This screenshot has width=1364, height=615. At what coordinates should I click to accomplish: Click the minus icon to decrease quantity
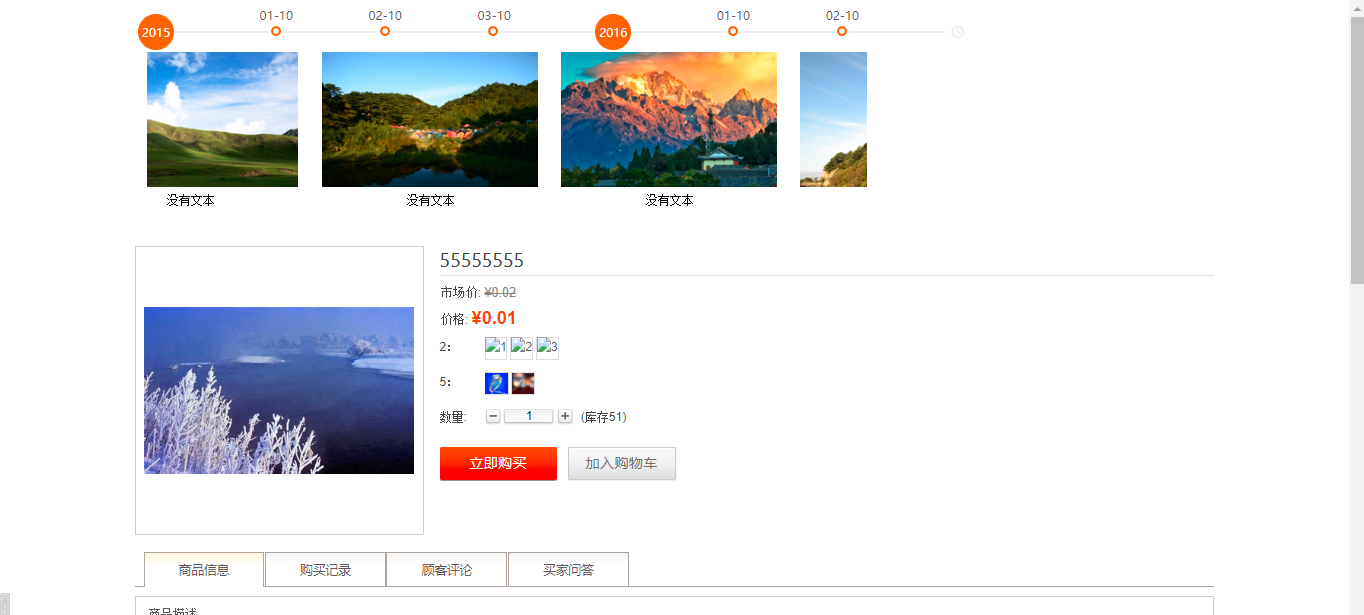pos(493,416)
